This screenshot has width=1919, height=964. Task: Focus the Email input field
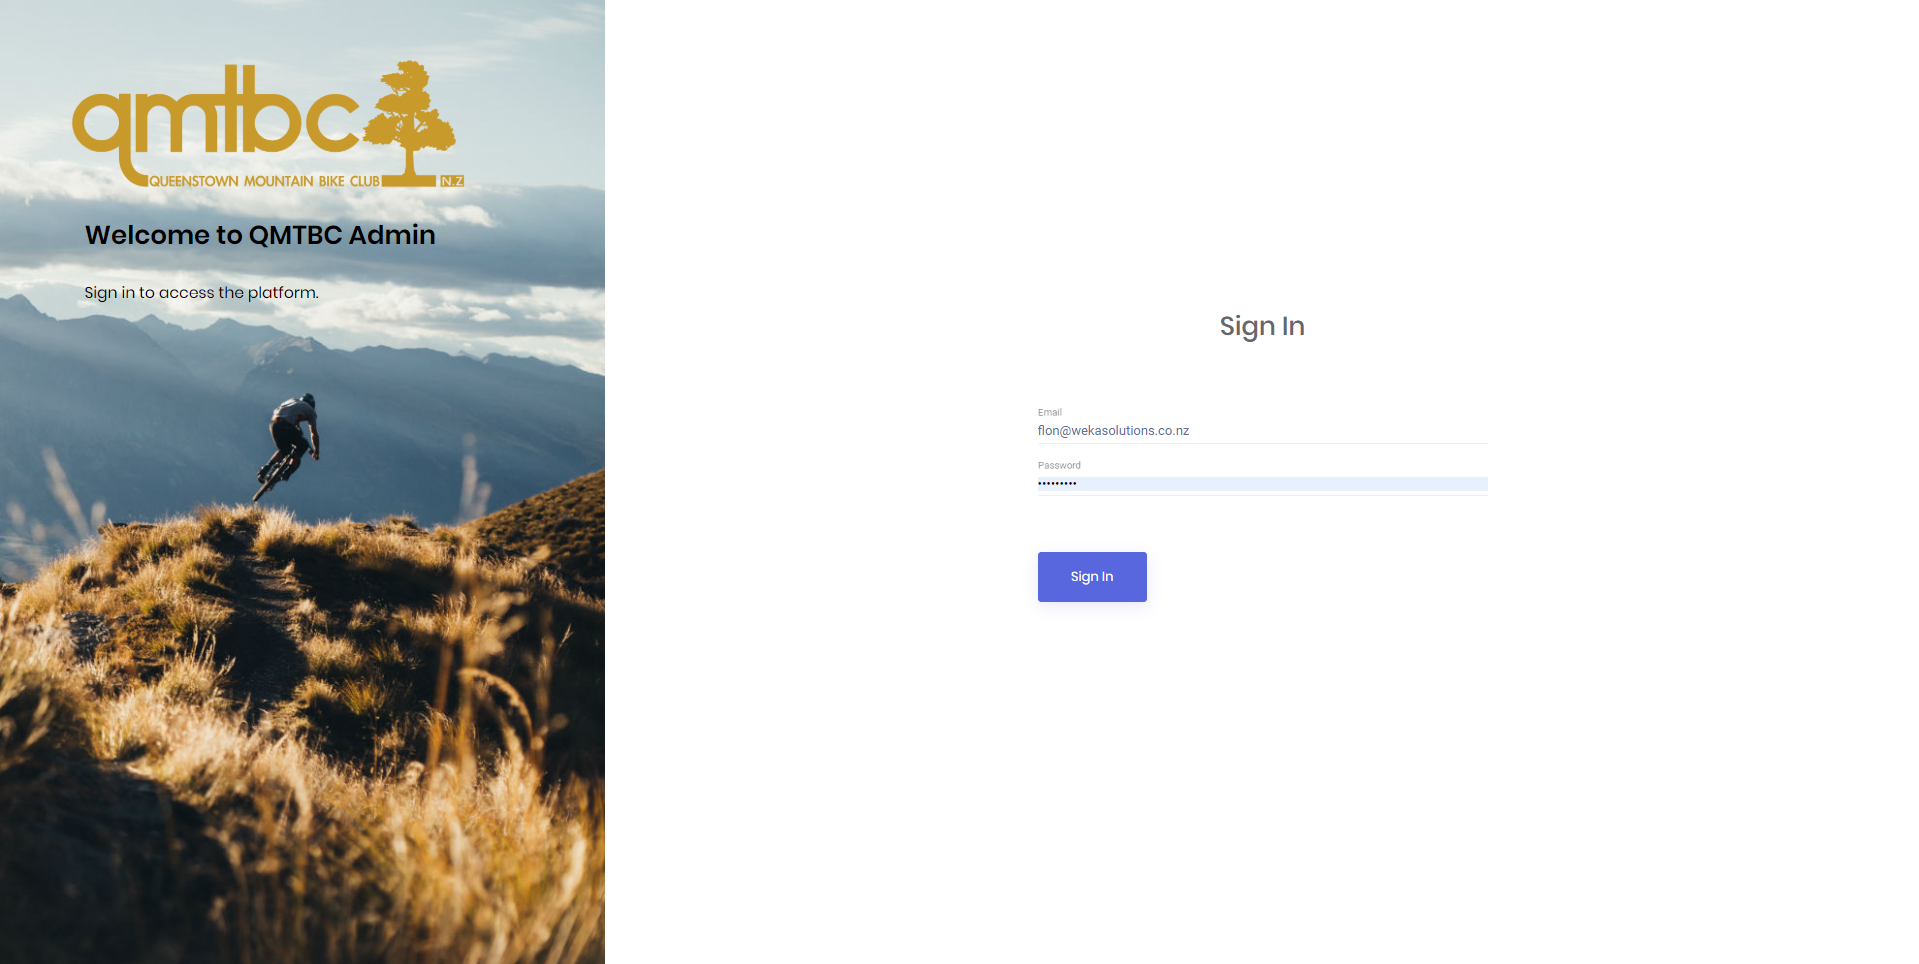point(1262,431)
